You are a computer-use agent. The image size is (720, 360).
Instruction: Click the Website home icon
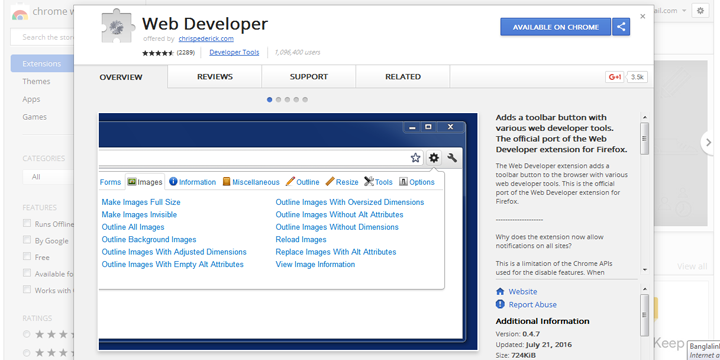tap(500, 292)
